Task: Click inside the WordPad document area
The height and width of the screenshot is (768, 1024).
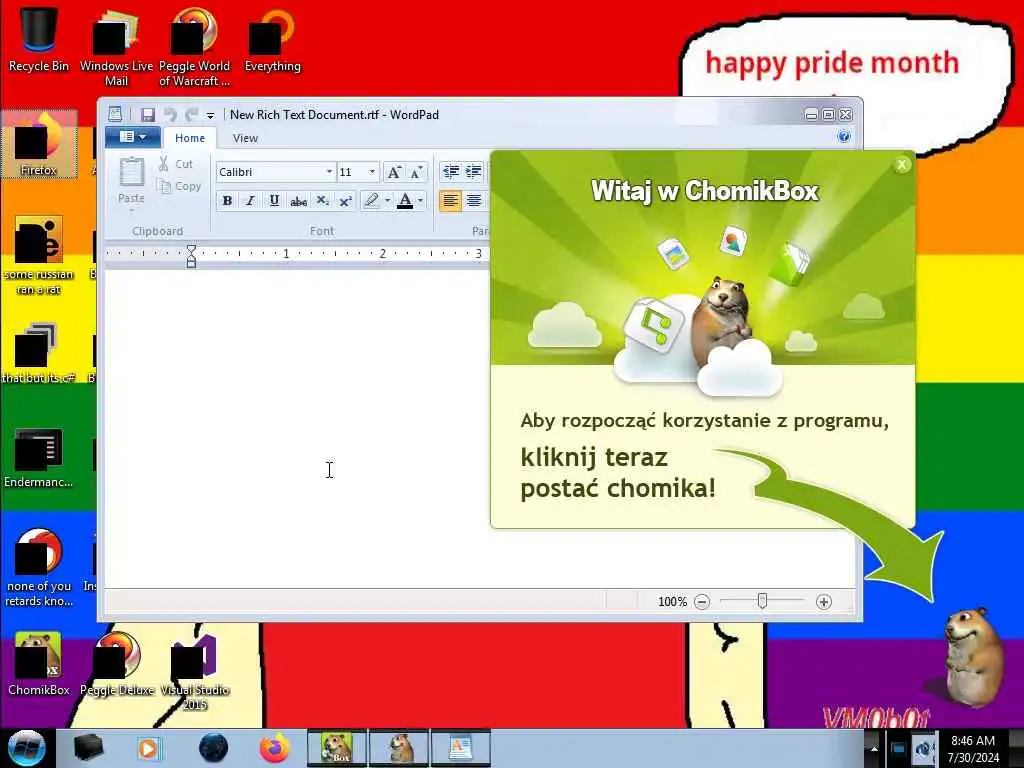Action: click(x=297, y=428)
